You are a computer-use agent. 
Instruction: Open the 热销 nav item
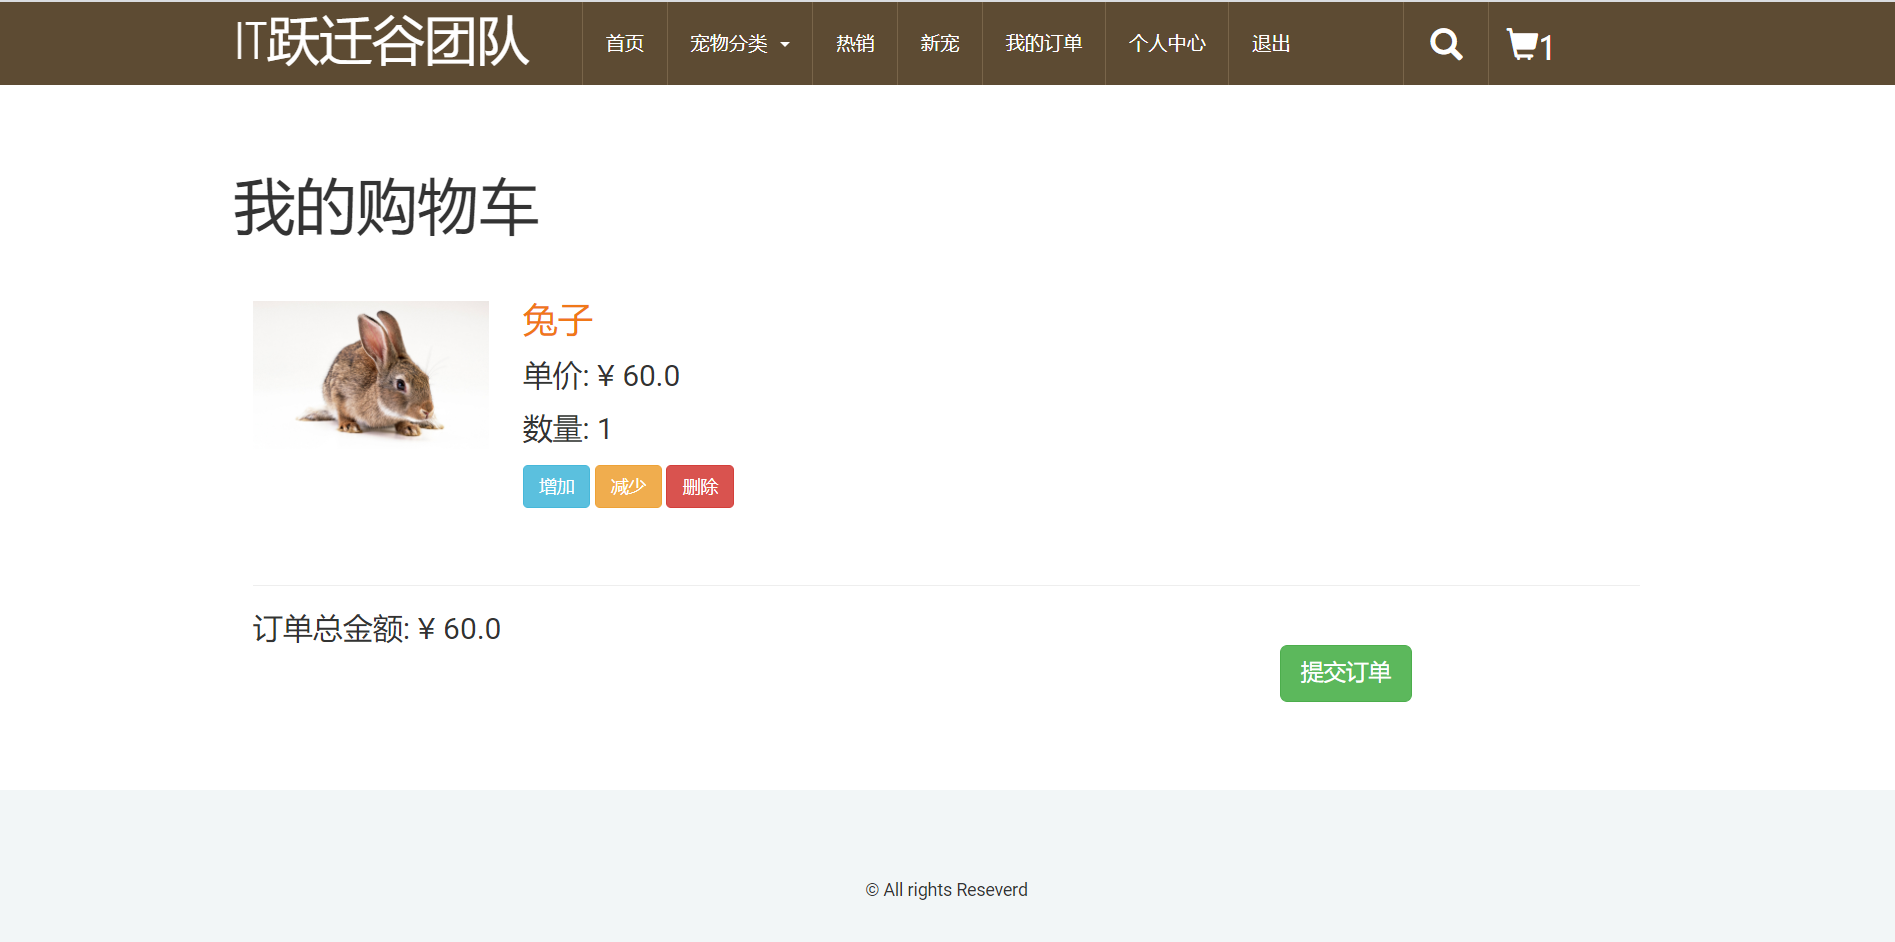click(855, 43)
